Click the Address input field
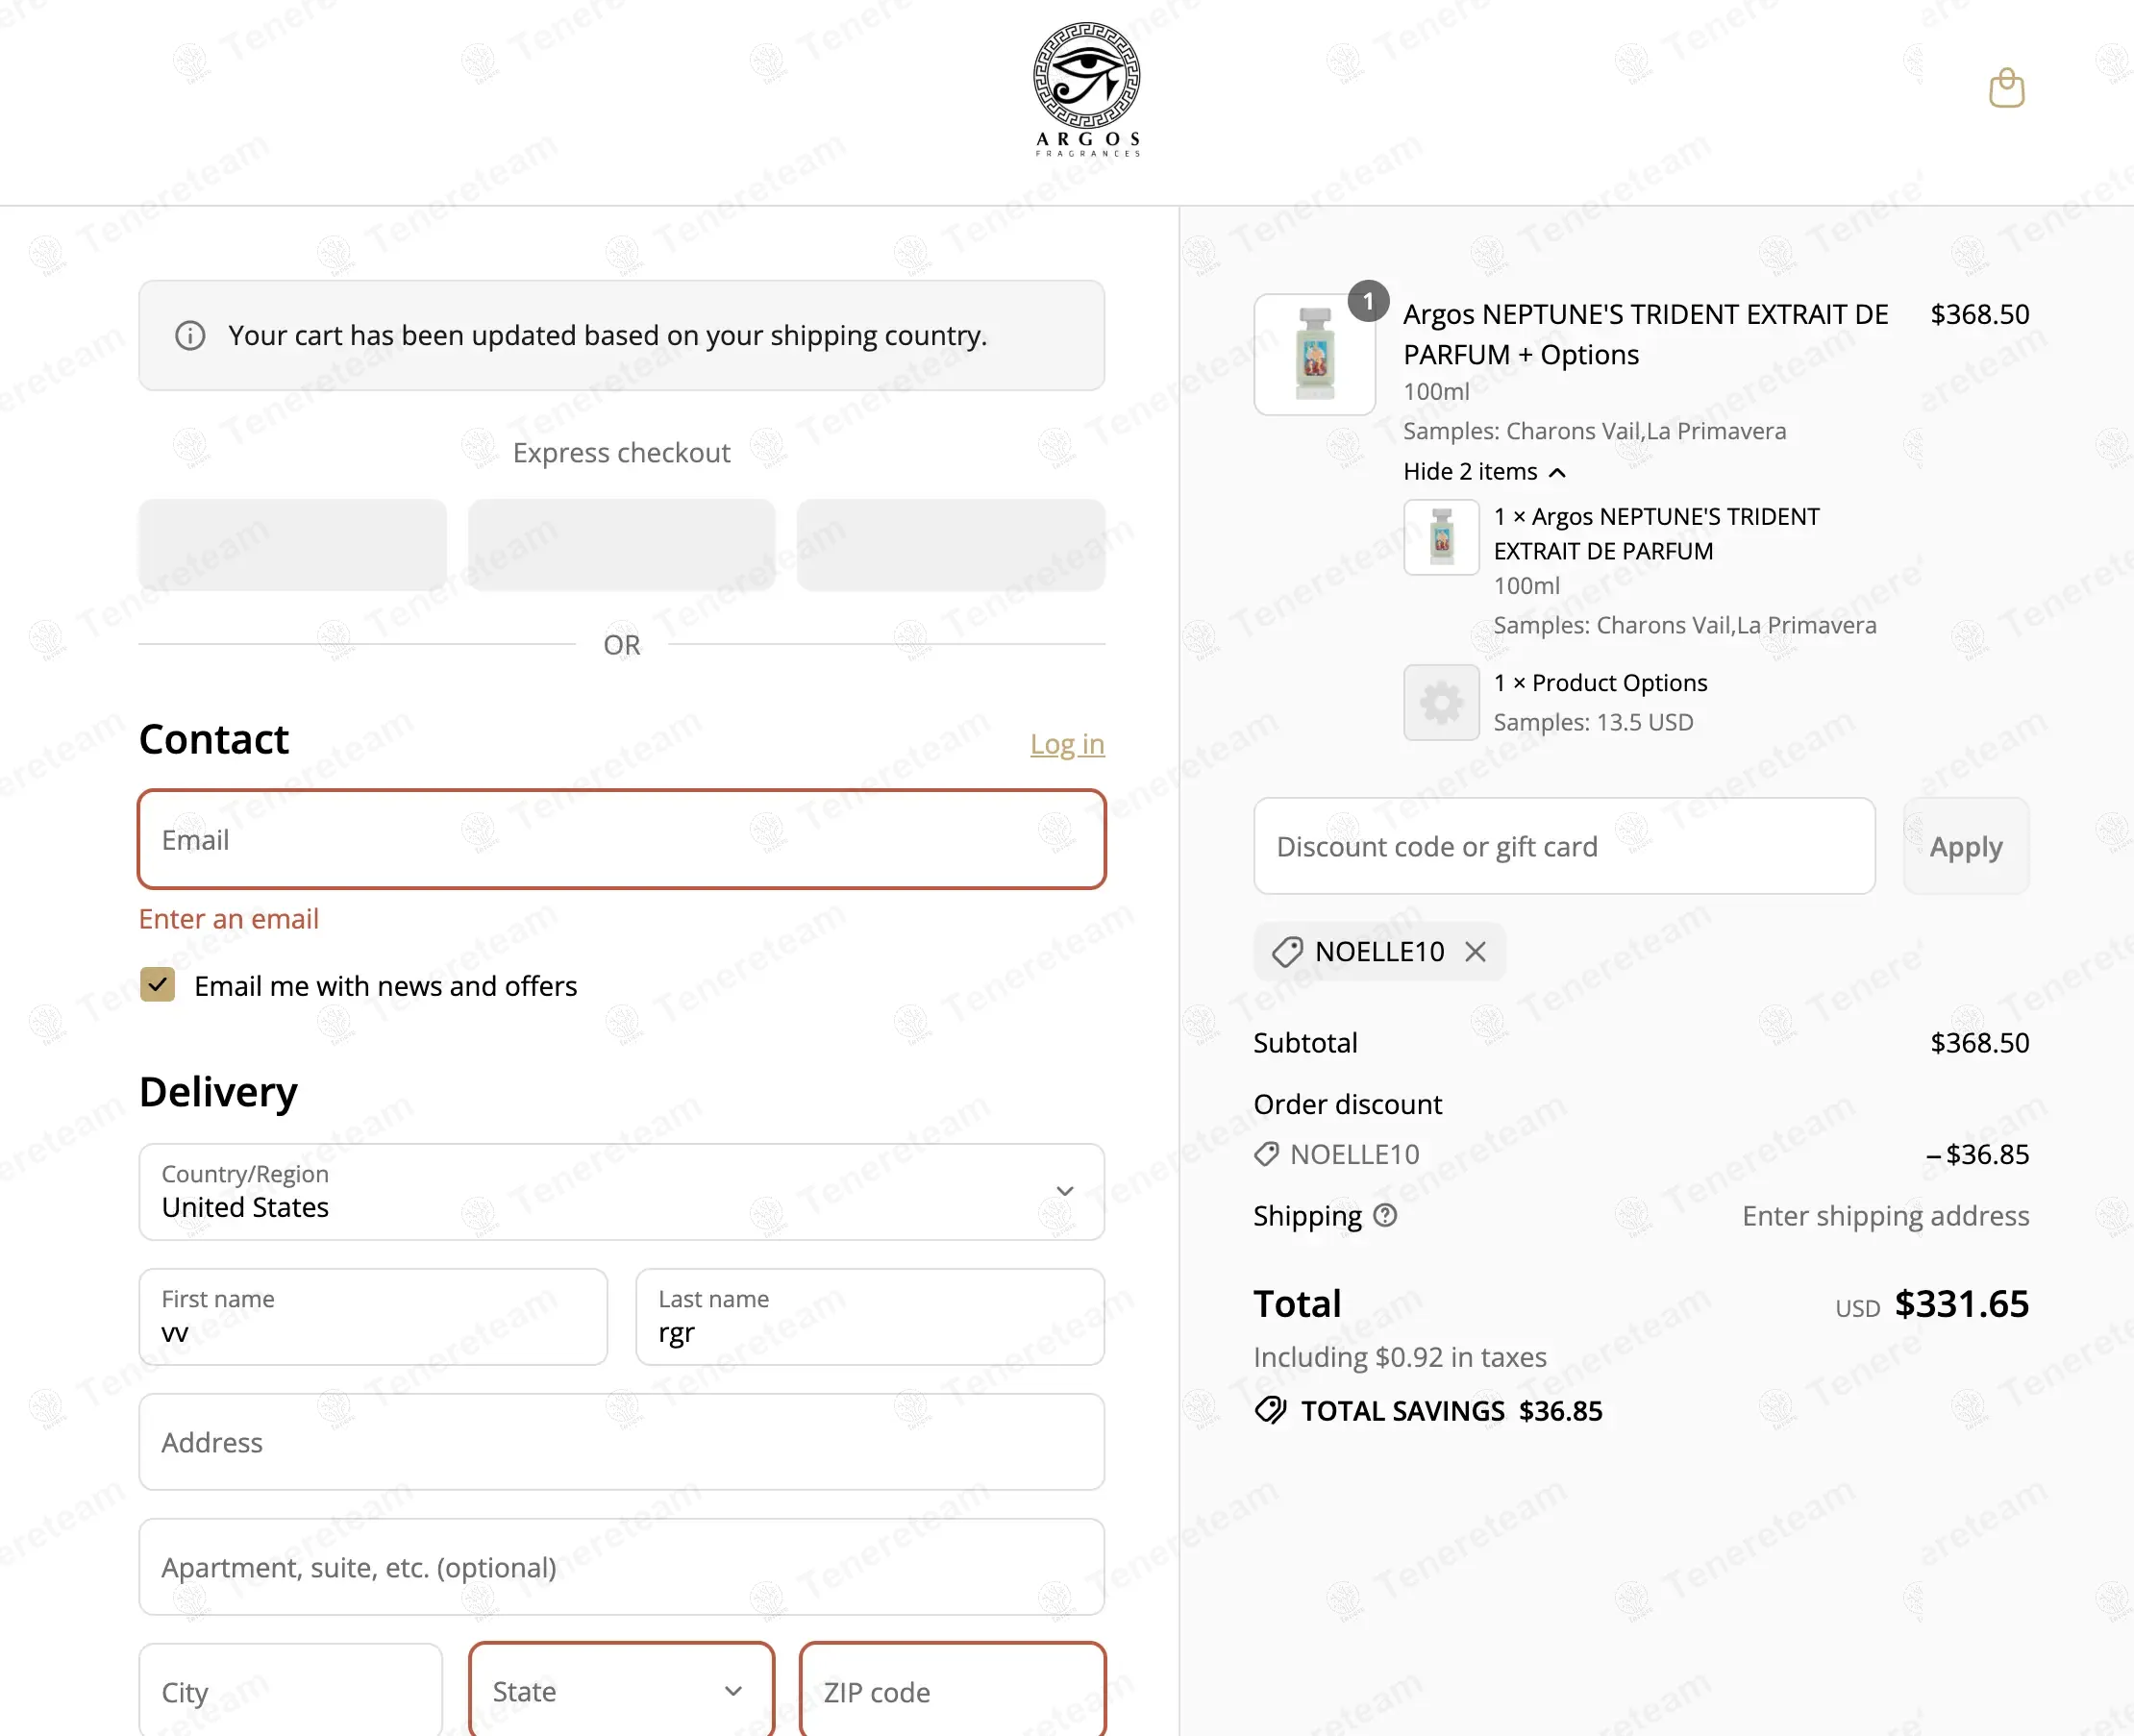The width and height of the screenshot is (2134, 1736). click(621, 1441)
